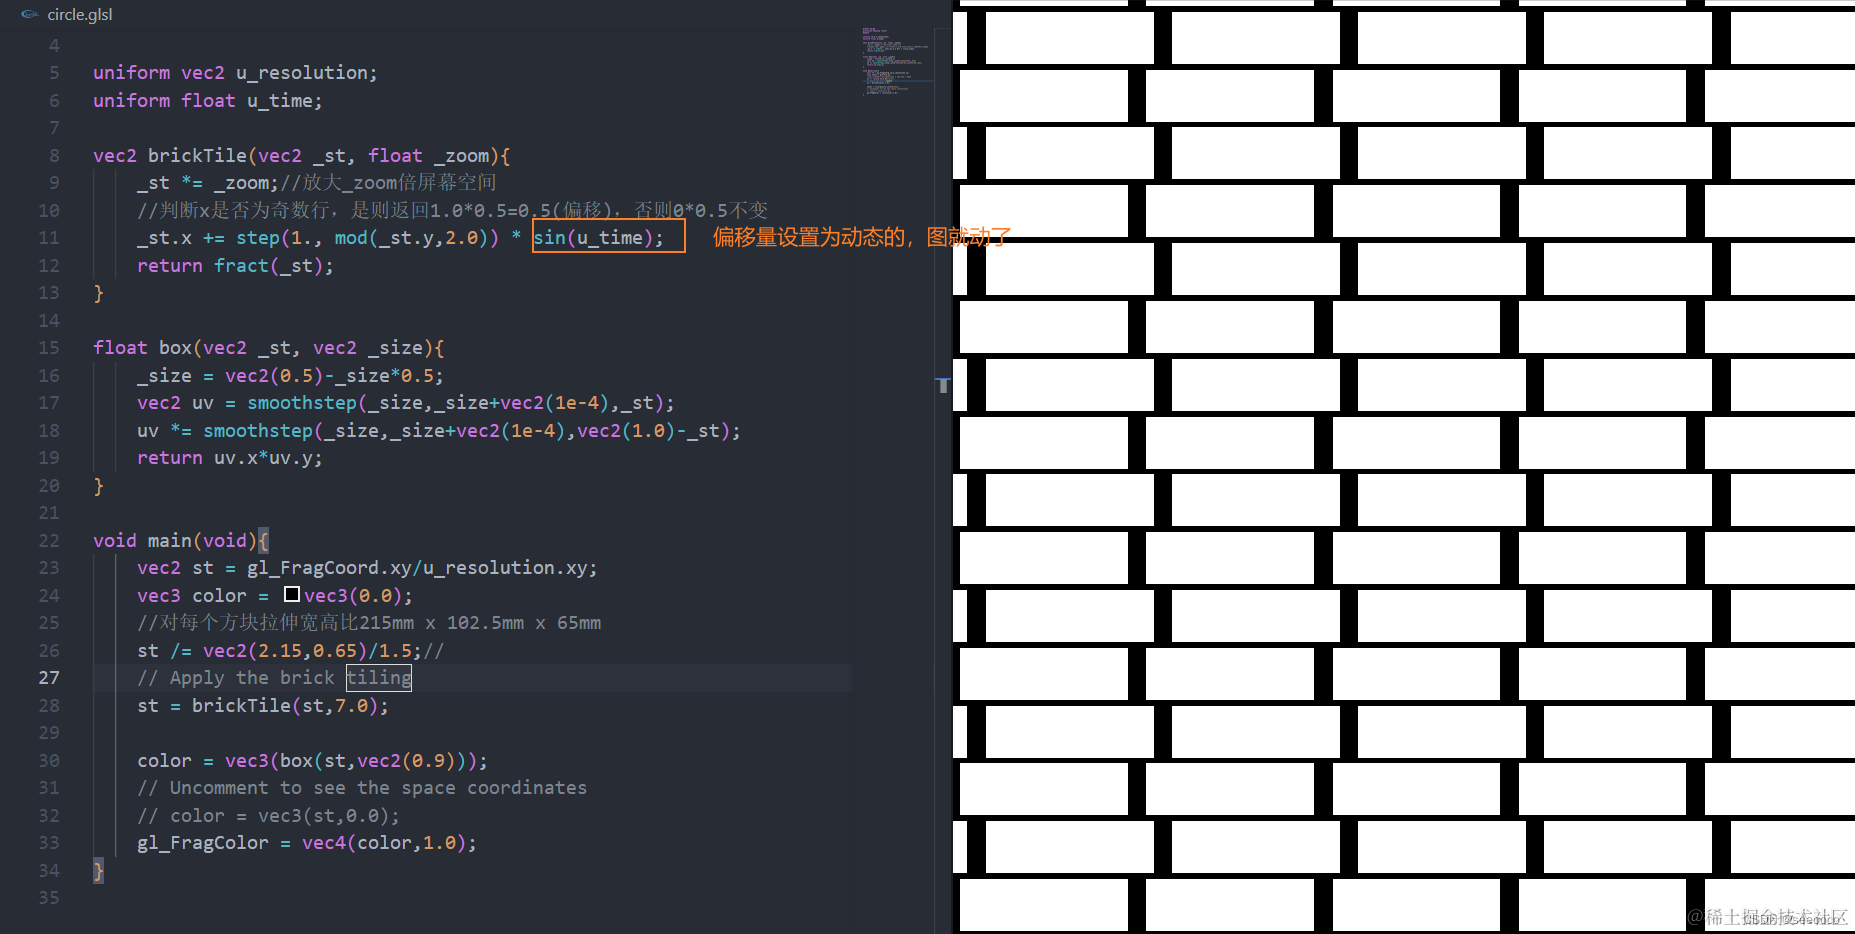Place cursor on 'uniform float u_time;'

coord(208,101)
